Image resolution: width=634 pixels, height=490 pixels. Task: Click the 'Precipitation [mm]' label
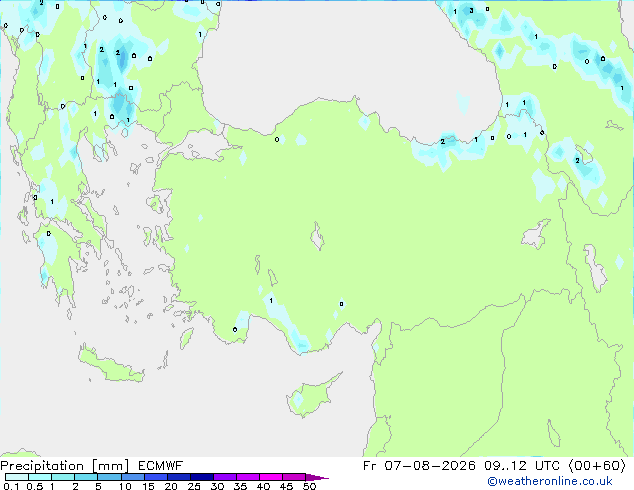pyautogui.click(x=65, y=466)
